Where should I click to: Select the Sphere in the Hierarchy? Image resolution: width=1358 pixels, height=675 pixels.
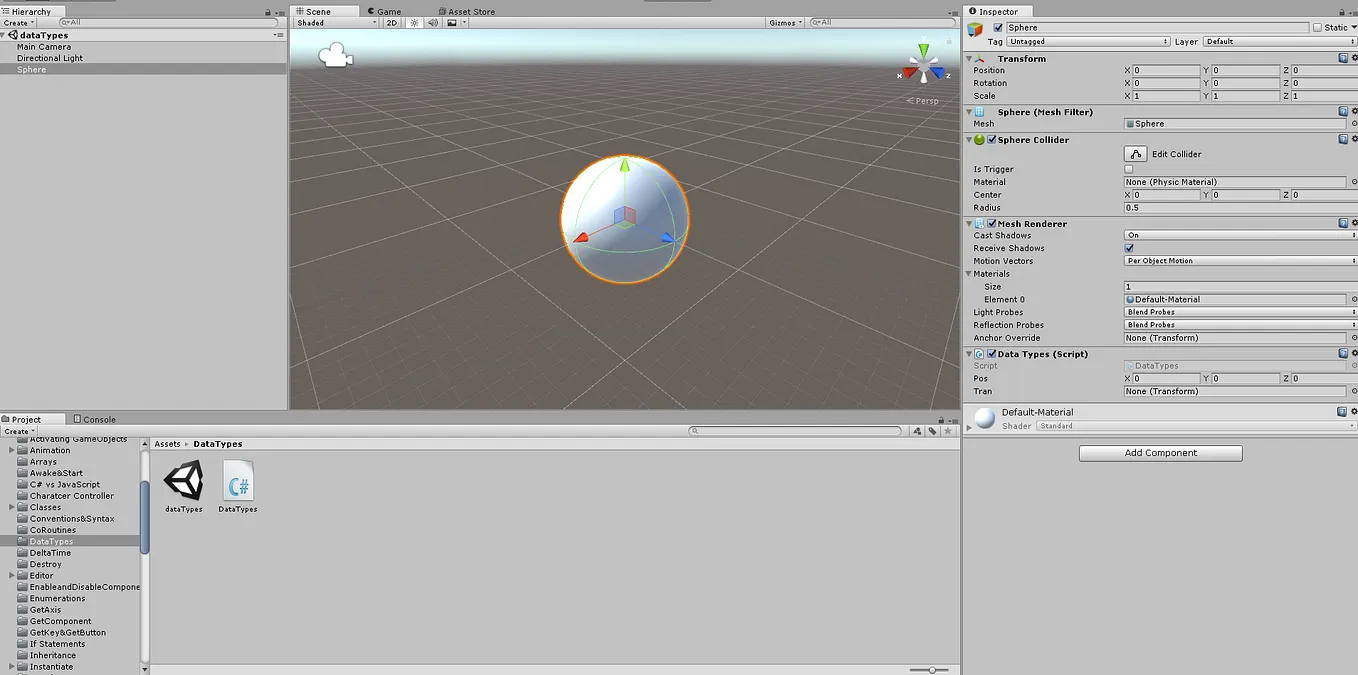pos(31,69)
